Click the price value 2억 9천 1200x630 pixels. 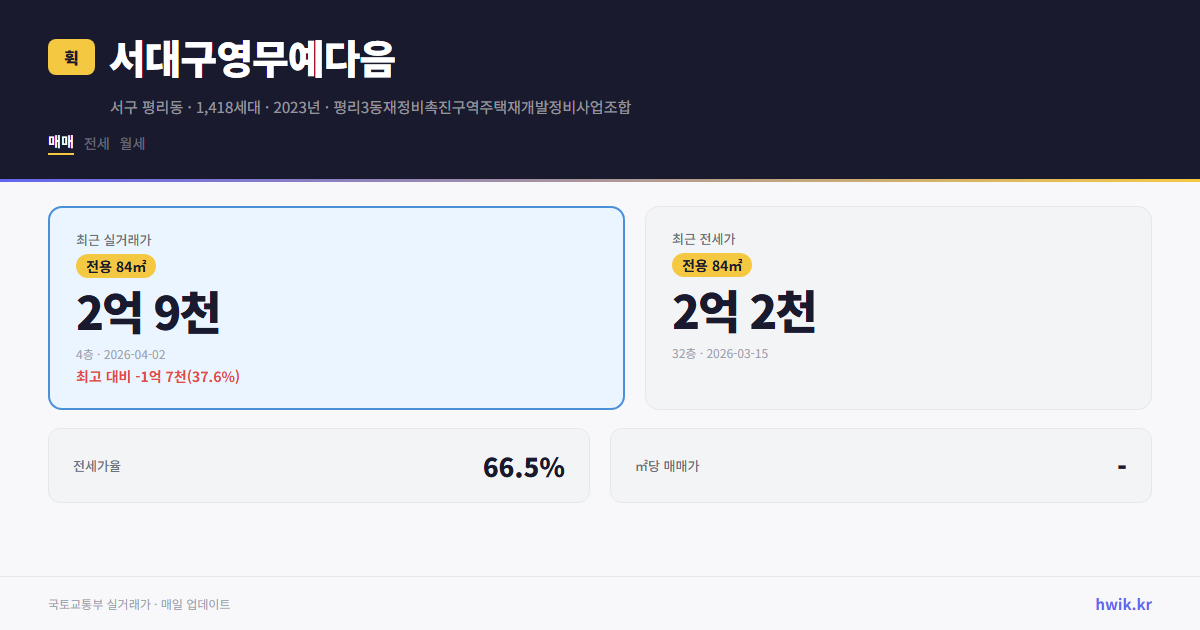(150, 313)
